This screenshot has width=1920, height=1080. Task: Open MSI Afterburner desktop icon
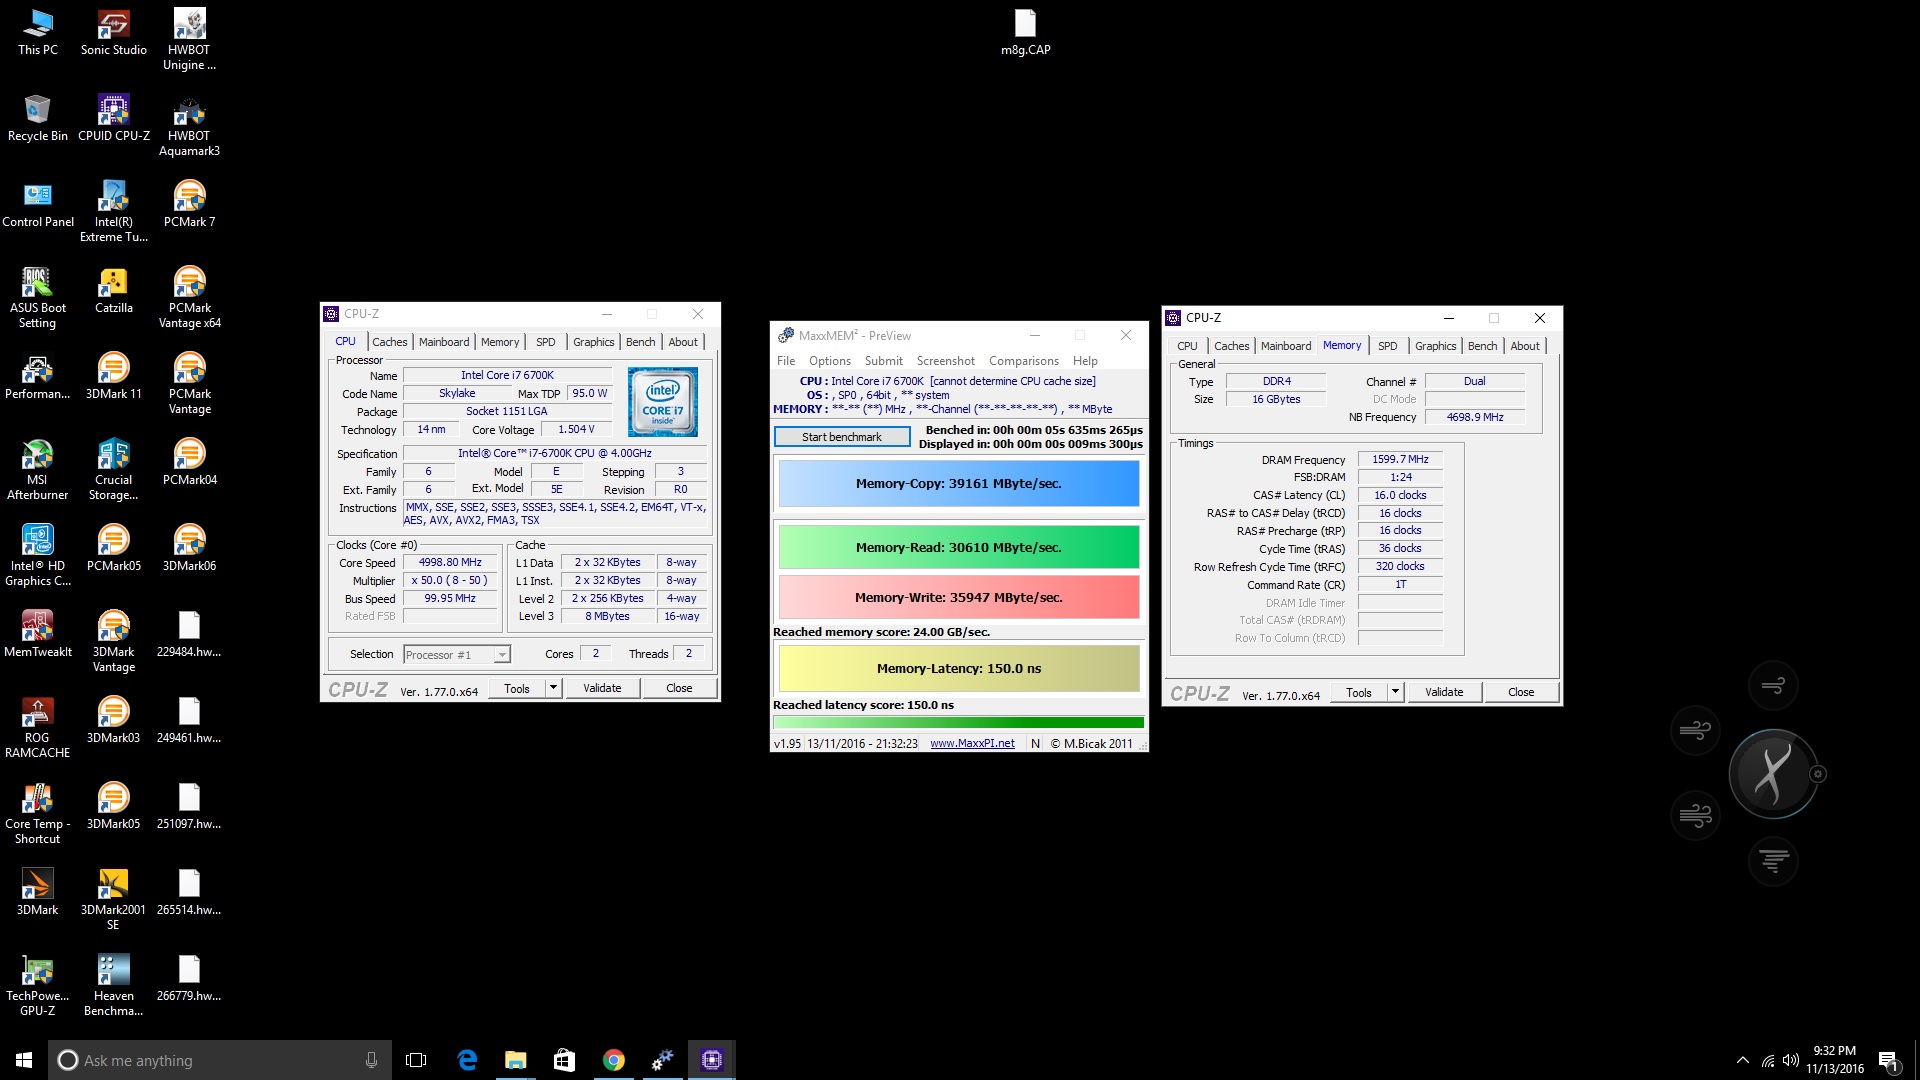point(37,469)
